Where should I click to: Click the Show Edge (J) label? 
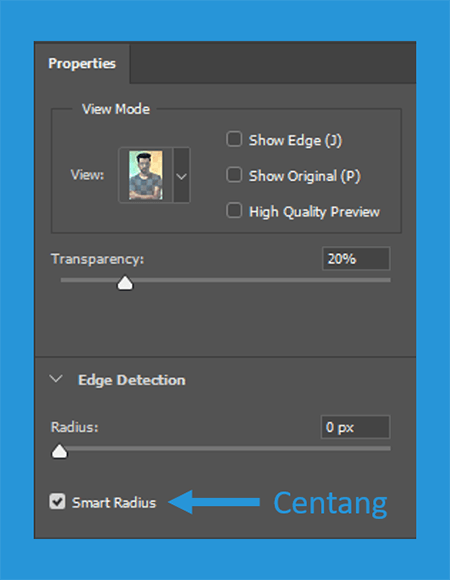click(x=295, y=141)
